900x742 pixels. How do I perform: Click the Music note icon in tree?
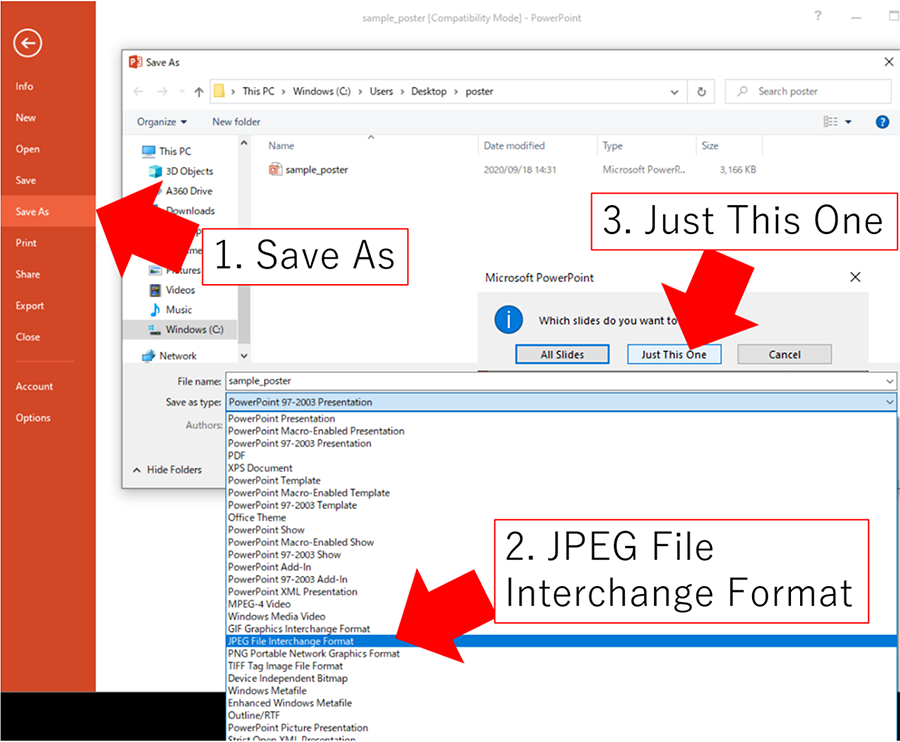[155, 310]
